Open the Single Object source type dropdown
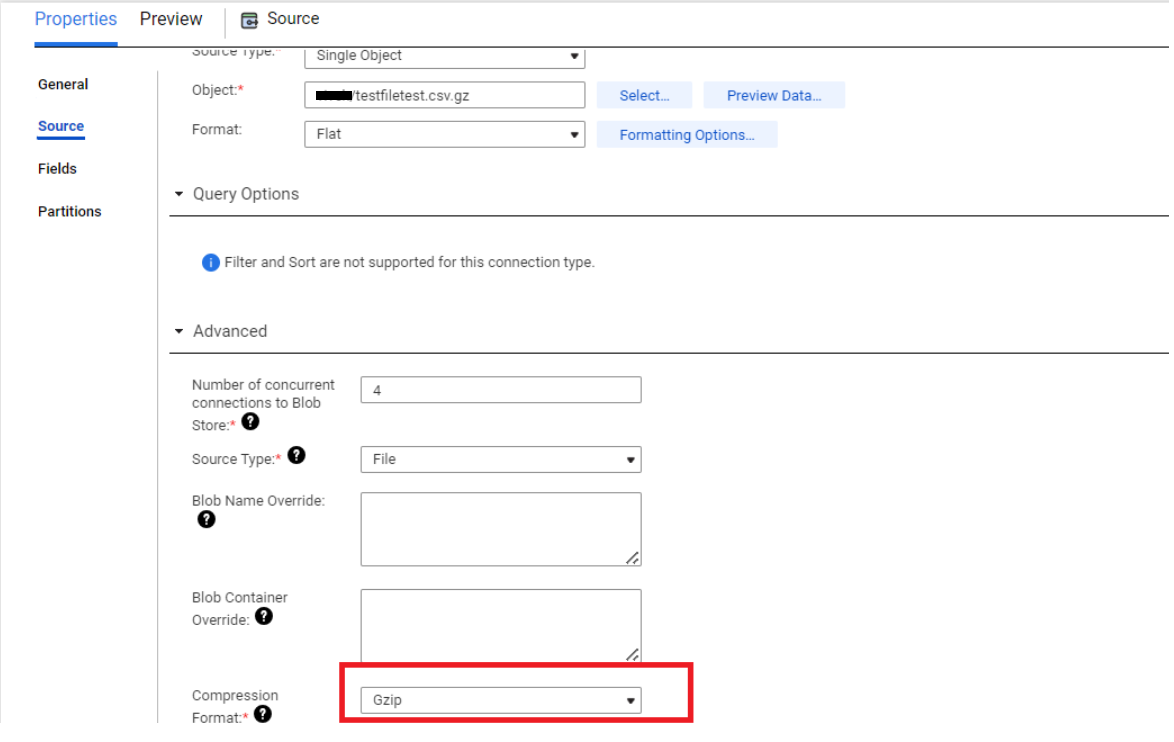Screen dimensions: 1174x742 tap(445, 56)
